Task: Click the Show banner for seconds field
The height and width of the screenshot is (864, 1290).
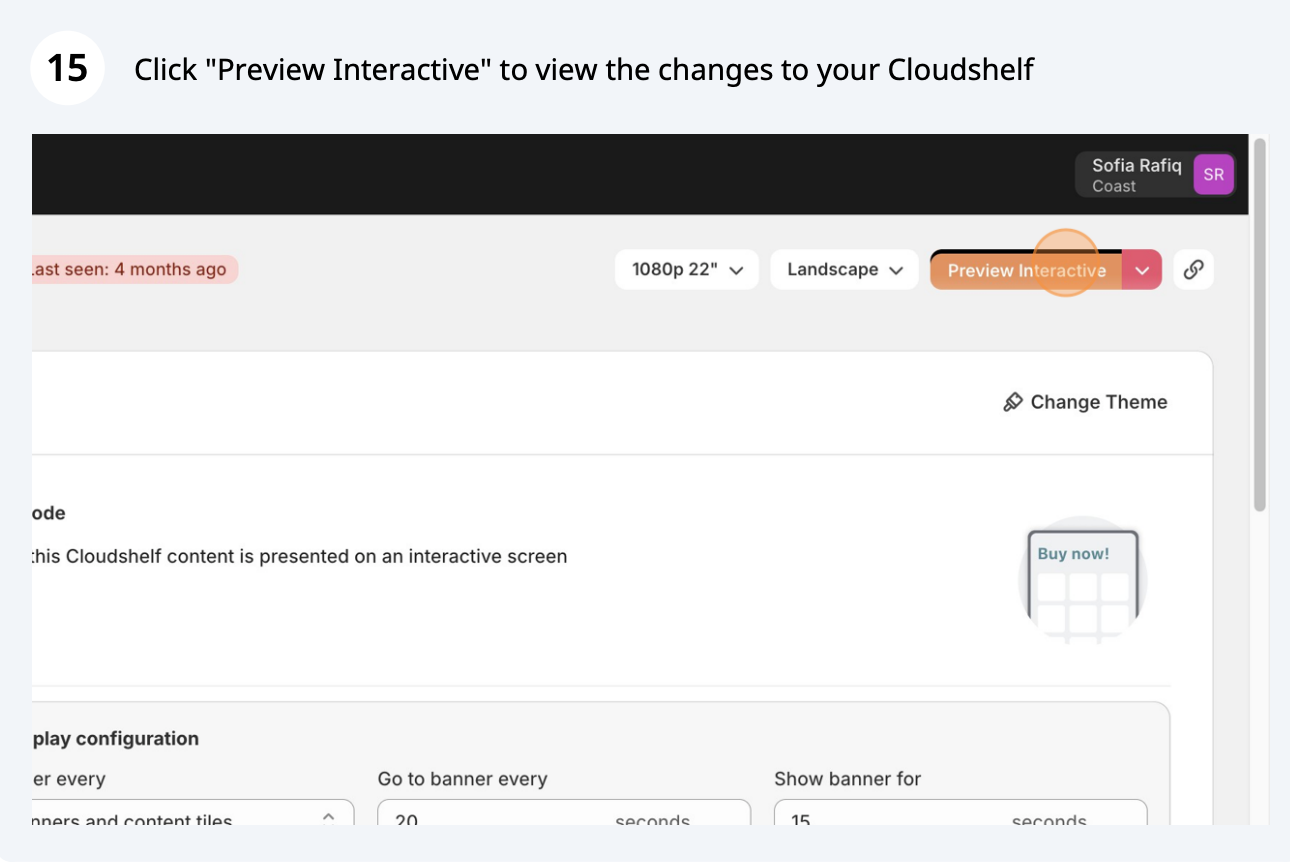Action: coord(960,813)
